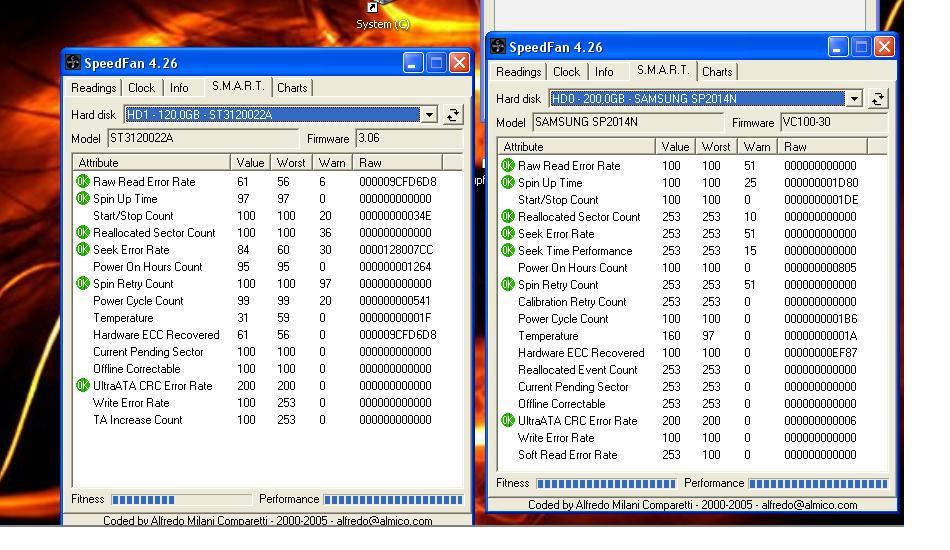Click the Fitness bar in the SAMSUNG window
Viewport: 950px width, 550px height.
(x=606, y=483)
